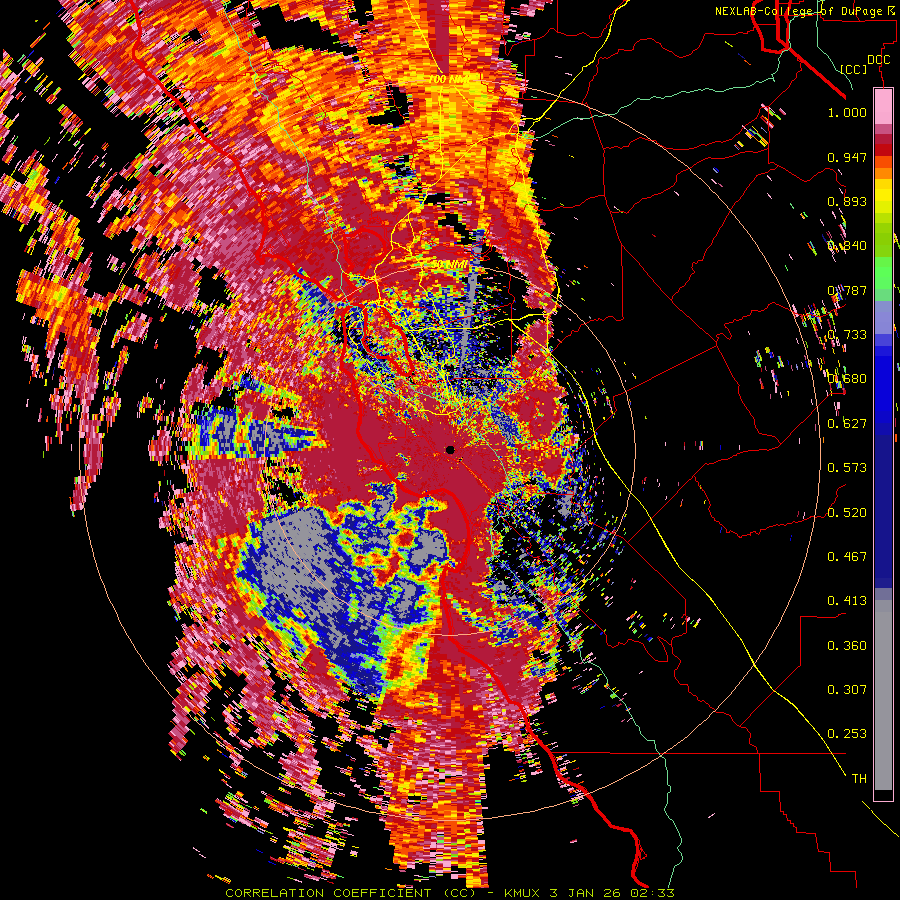The height and width of the screenshot is (900, 900).
Task: Pick the bright green color bar segment
Action: point(883,271)
